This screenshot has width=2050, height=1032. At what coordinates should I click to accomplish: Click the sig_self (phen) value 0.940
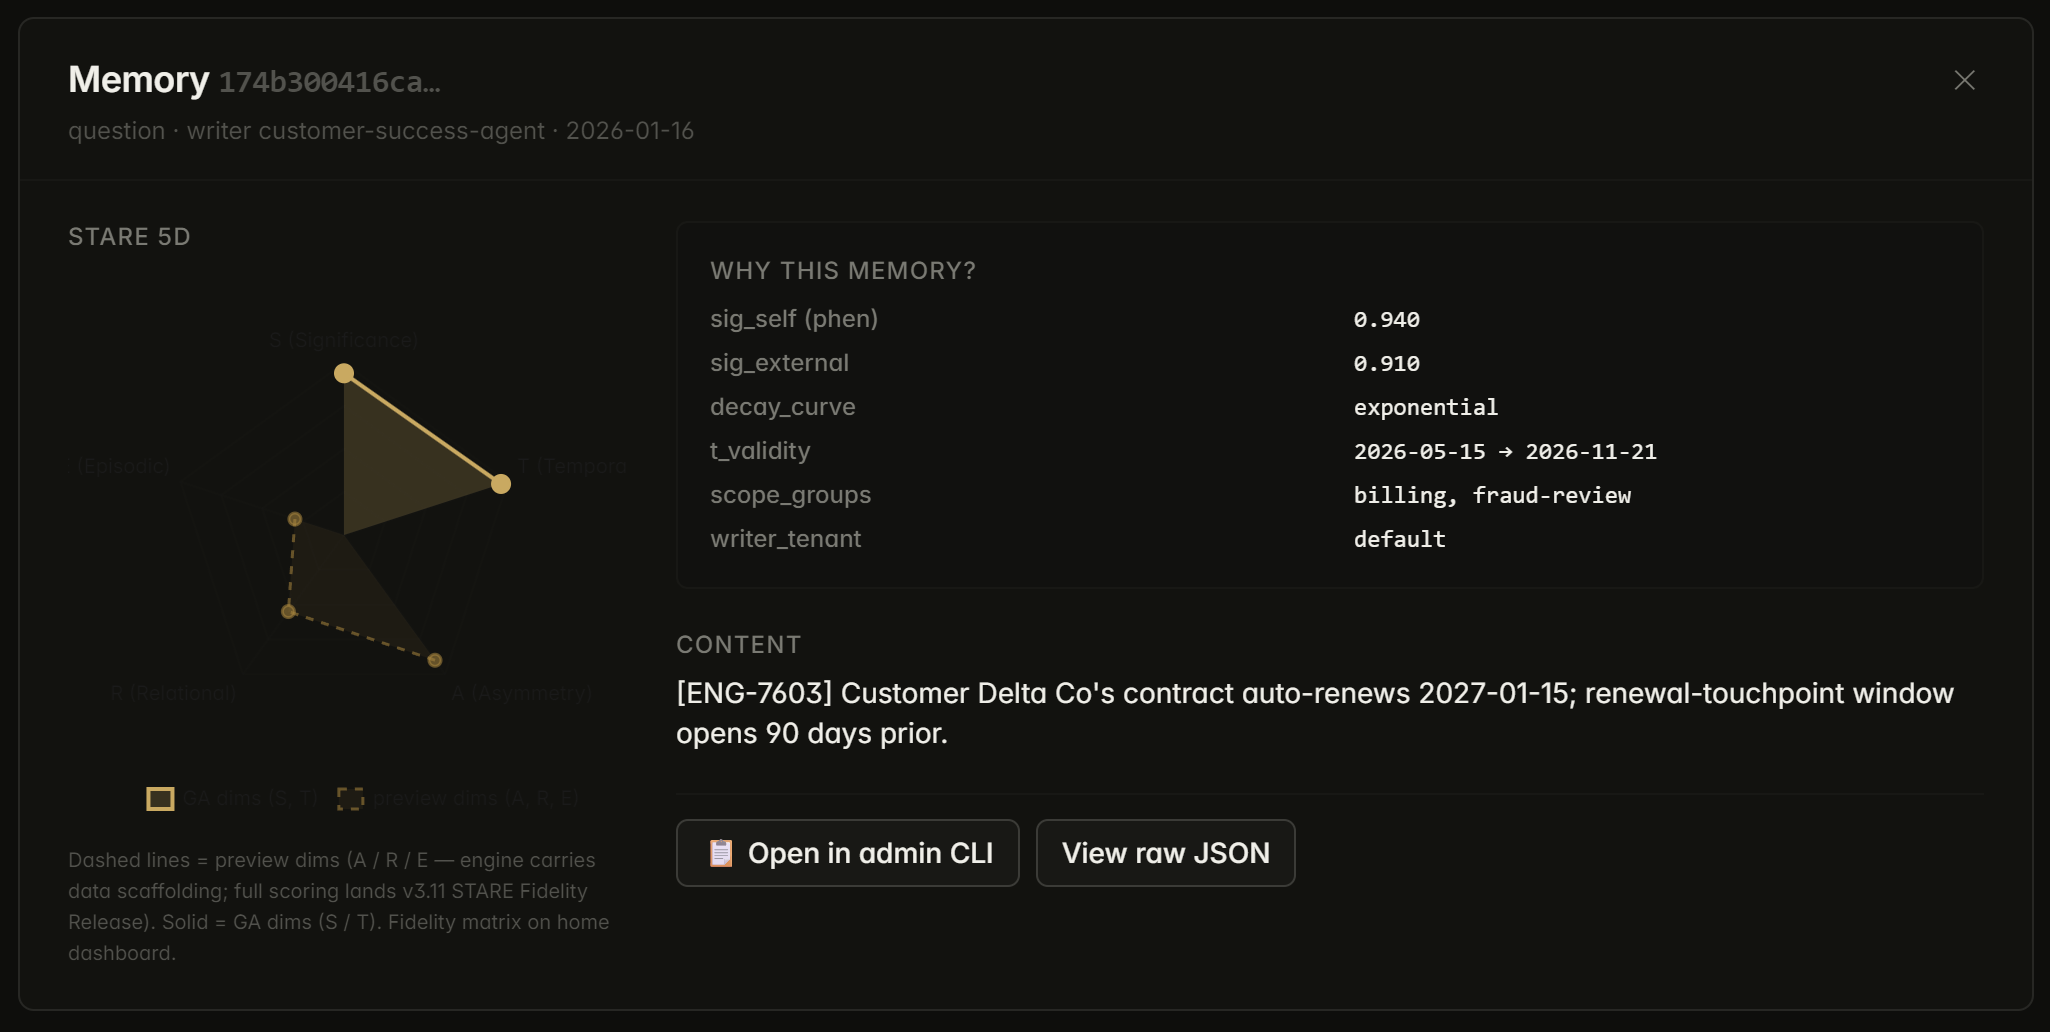(1386, 320)
